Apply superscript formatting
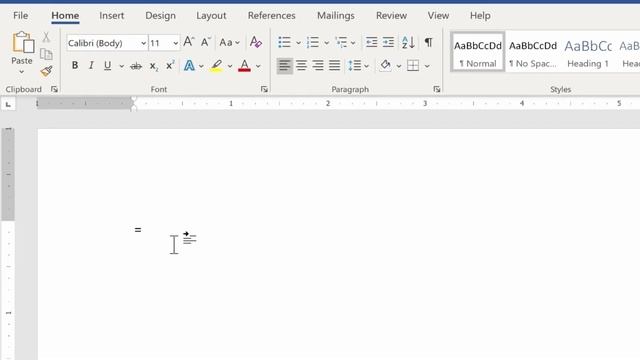640x360 pixels. tap(170, 66)
